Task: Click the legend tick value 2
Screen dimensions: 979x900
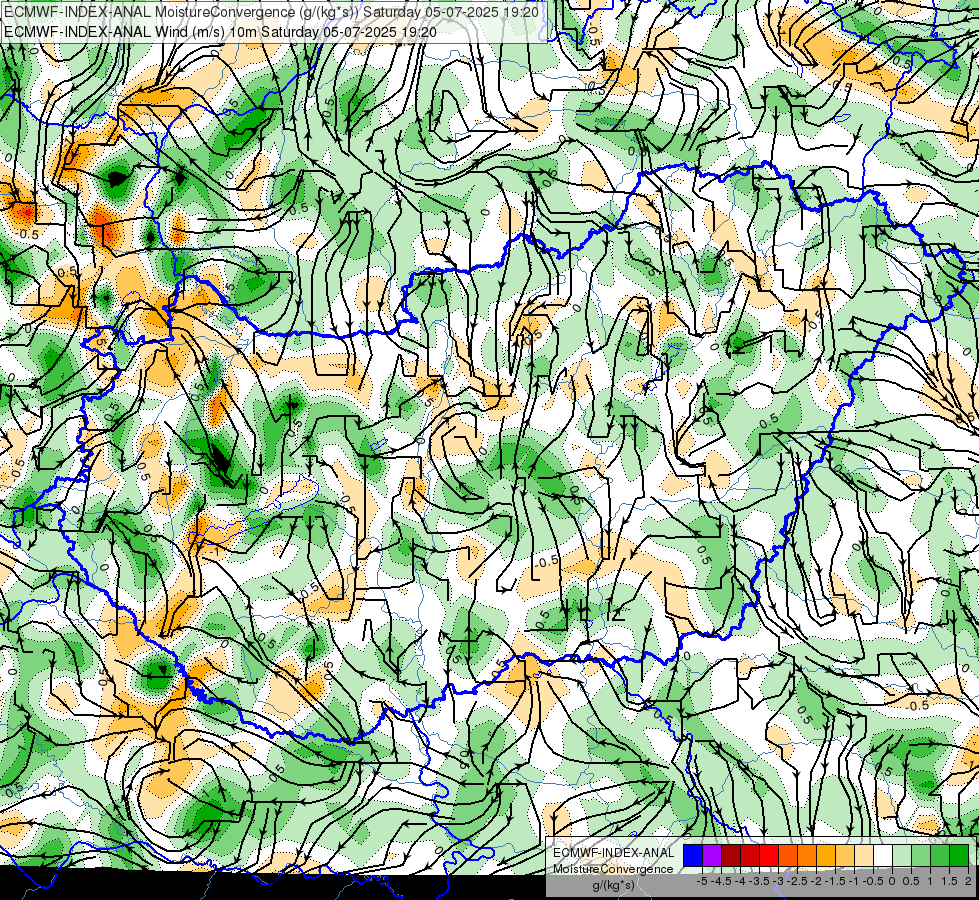Action: pyautogui.click(x=968, y=881)
